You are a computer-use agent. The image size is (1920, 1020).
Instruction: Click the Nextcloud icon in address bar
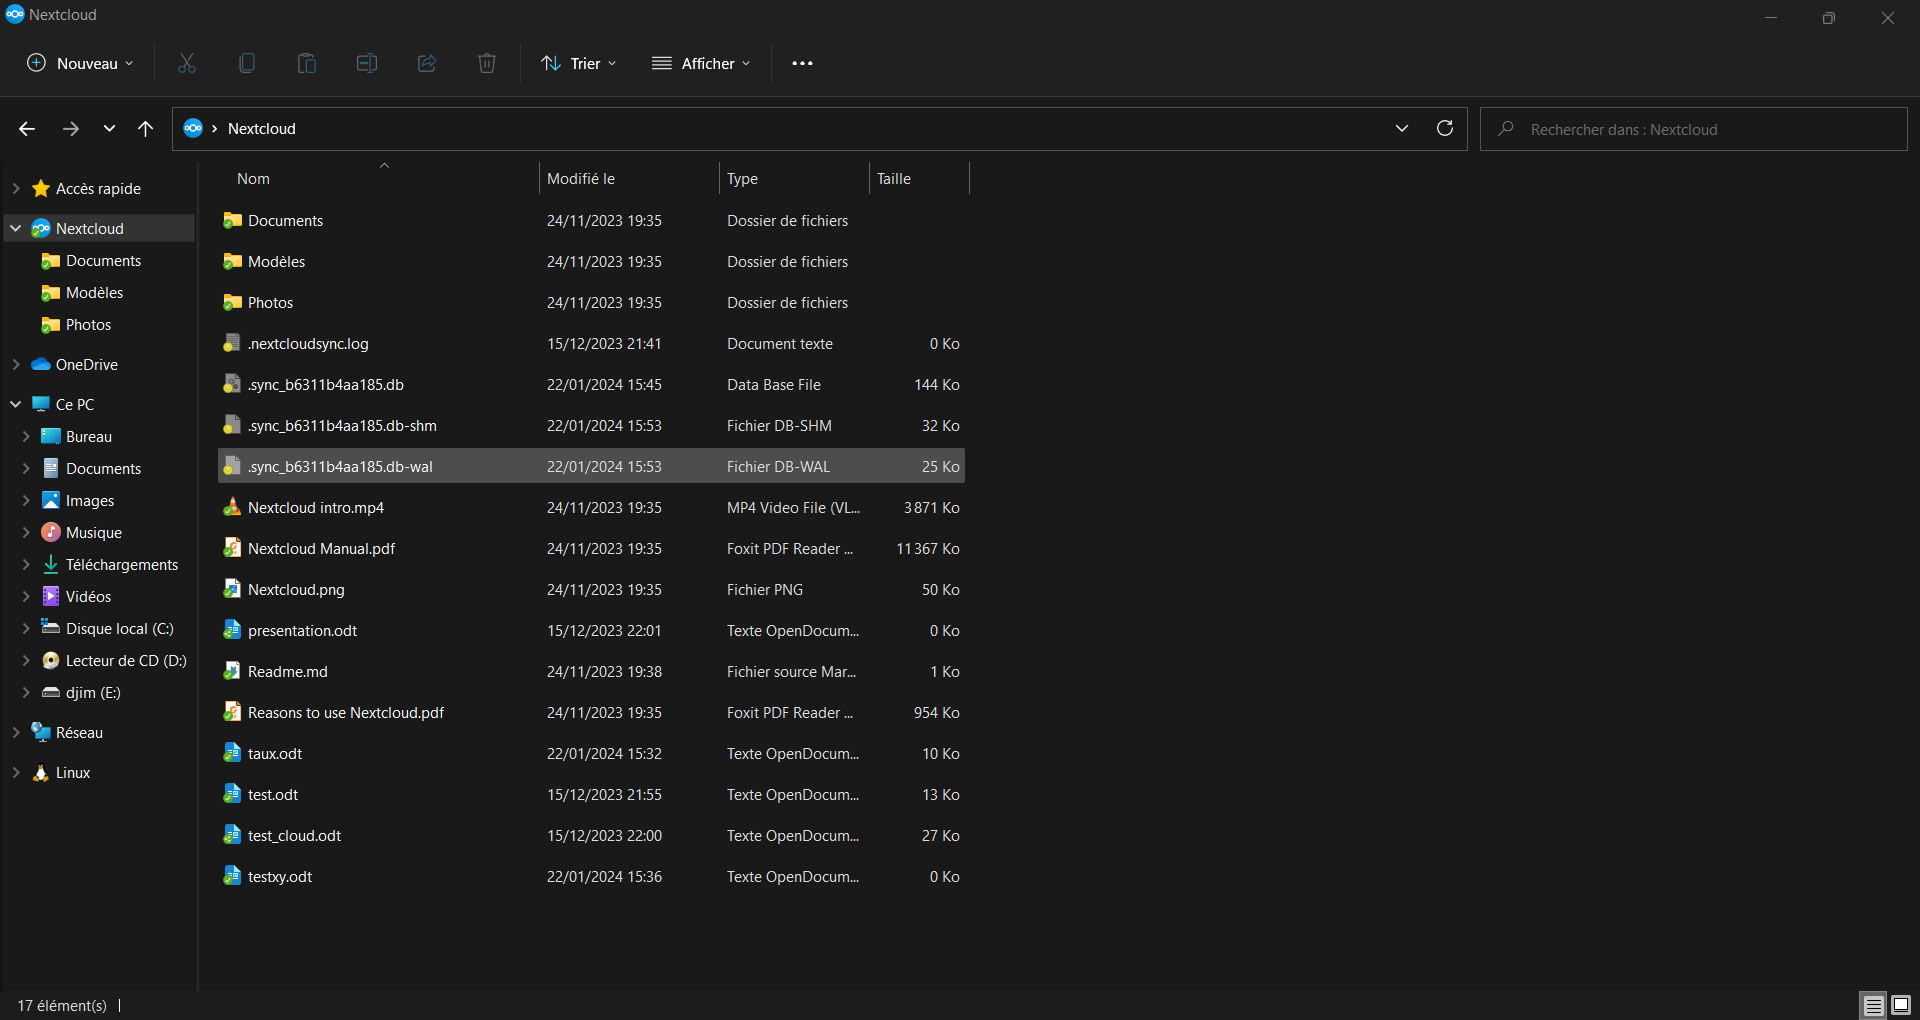[x=193, y=128]
